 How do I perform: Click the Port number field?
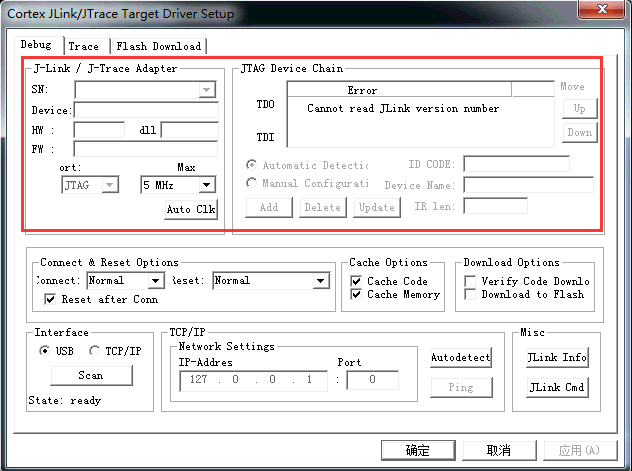372,380
